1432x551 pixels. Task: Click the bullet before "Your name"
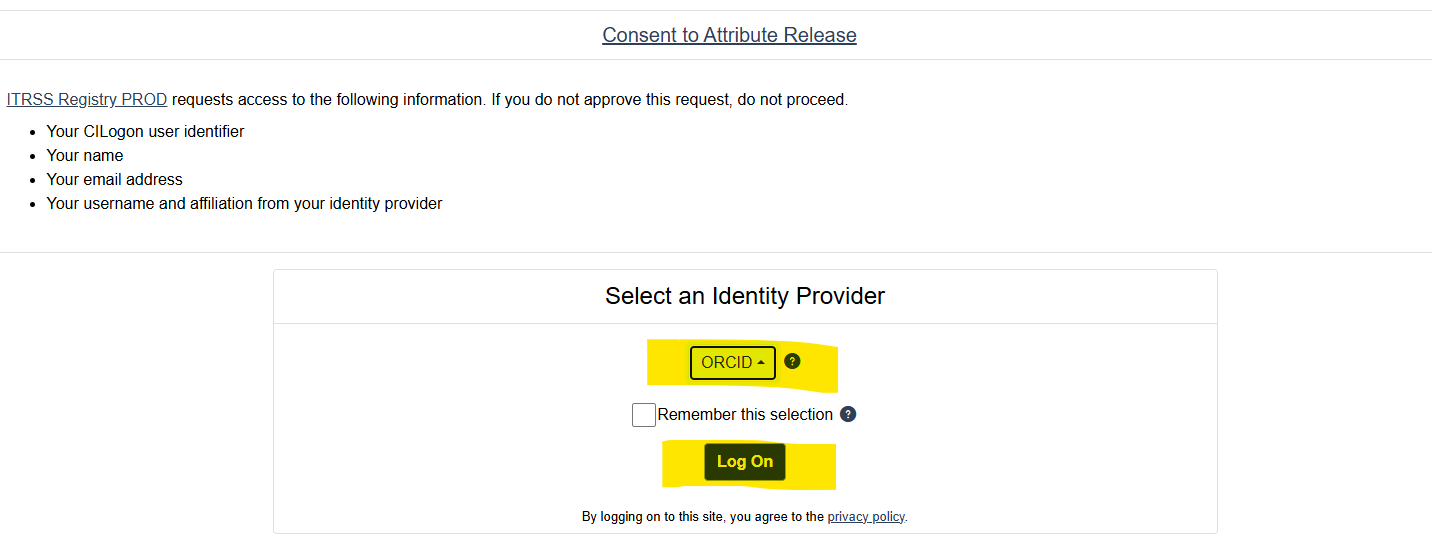tap(34, 156)
